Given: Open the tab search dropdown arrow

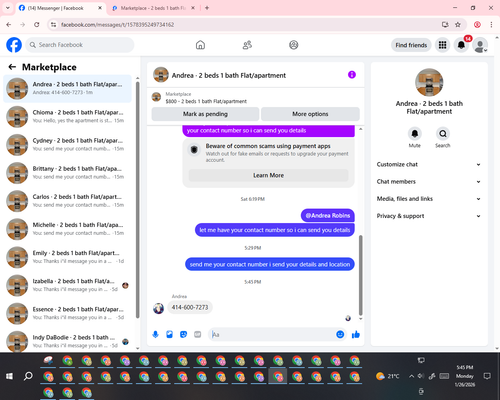Looking at the screenshot, I should (8, 8).
